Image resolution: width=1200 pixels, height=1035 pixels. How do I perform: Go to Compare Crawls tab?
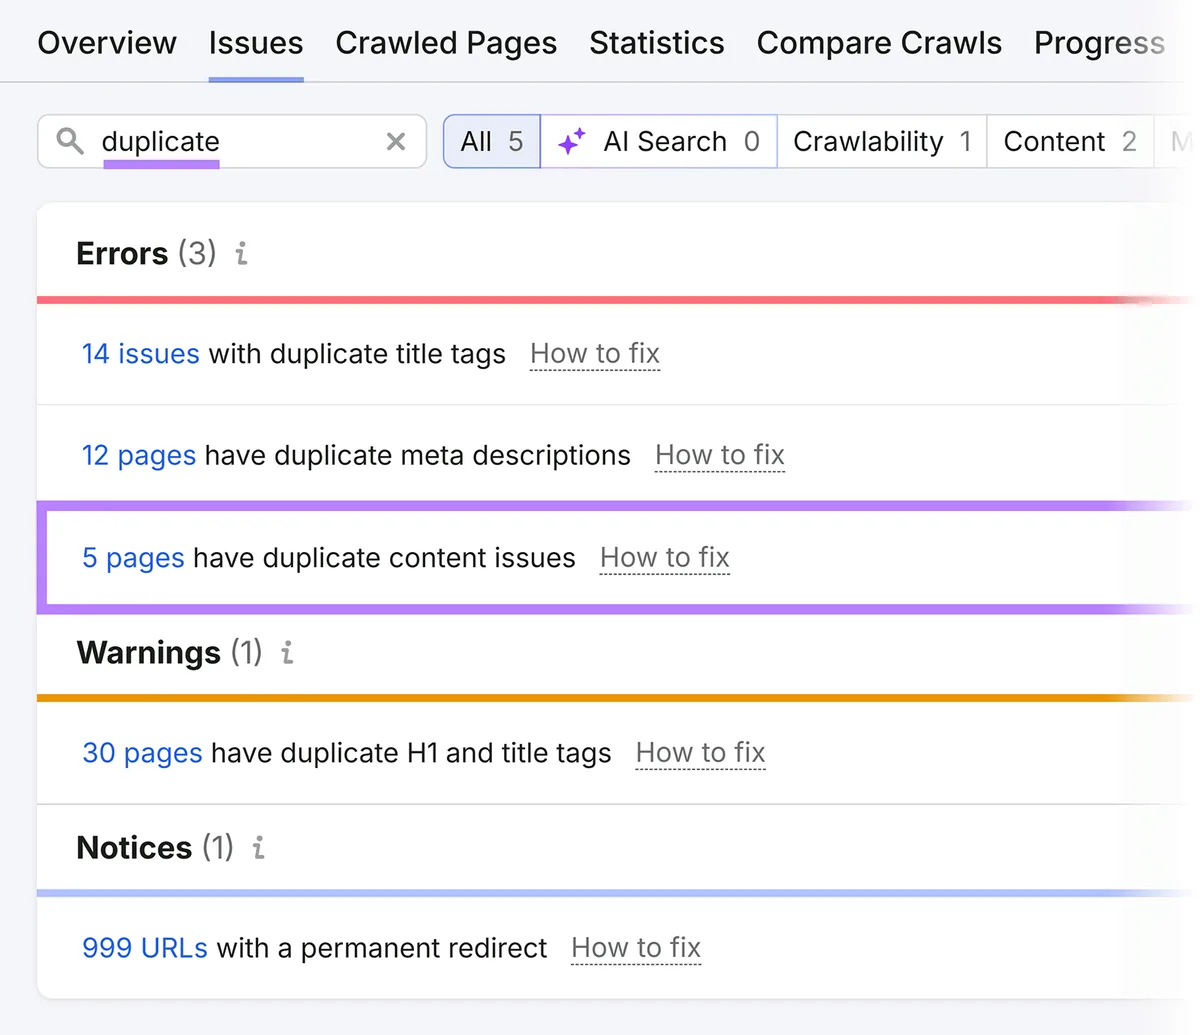click(x=879, y=43)
